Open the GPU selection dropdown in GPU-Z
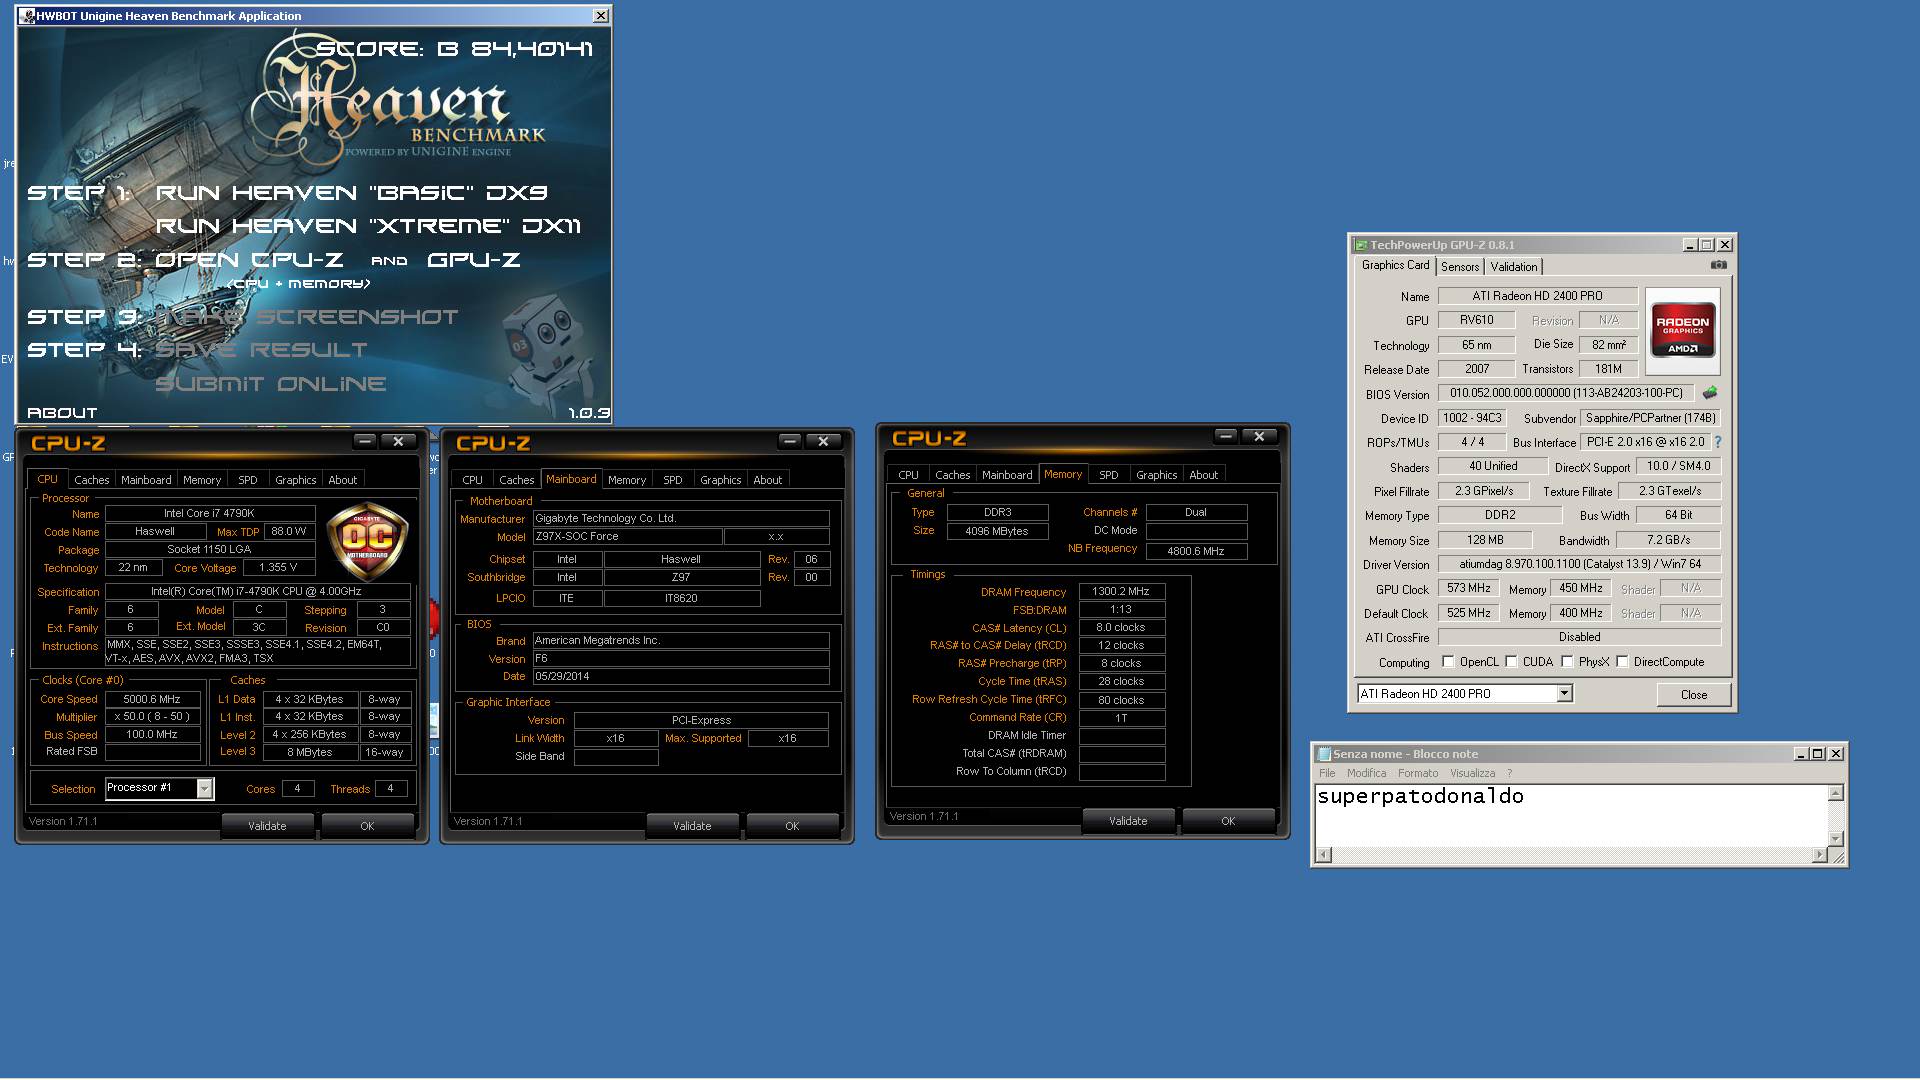1920x1080 pixels. tap(1564, 694)
